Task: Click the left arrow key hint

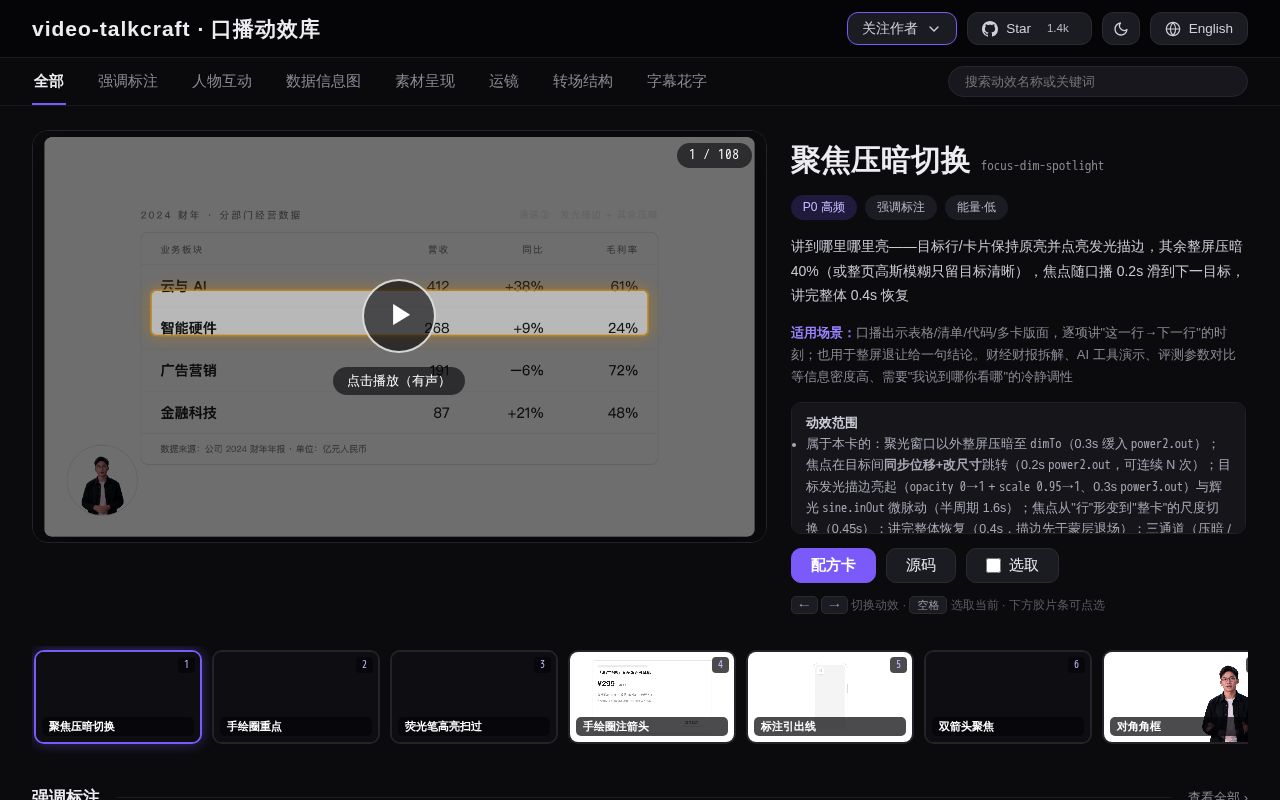Action: pos(804,605)
